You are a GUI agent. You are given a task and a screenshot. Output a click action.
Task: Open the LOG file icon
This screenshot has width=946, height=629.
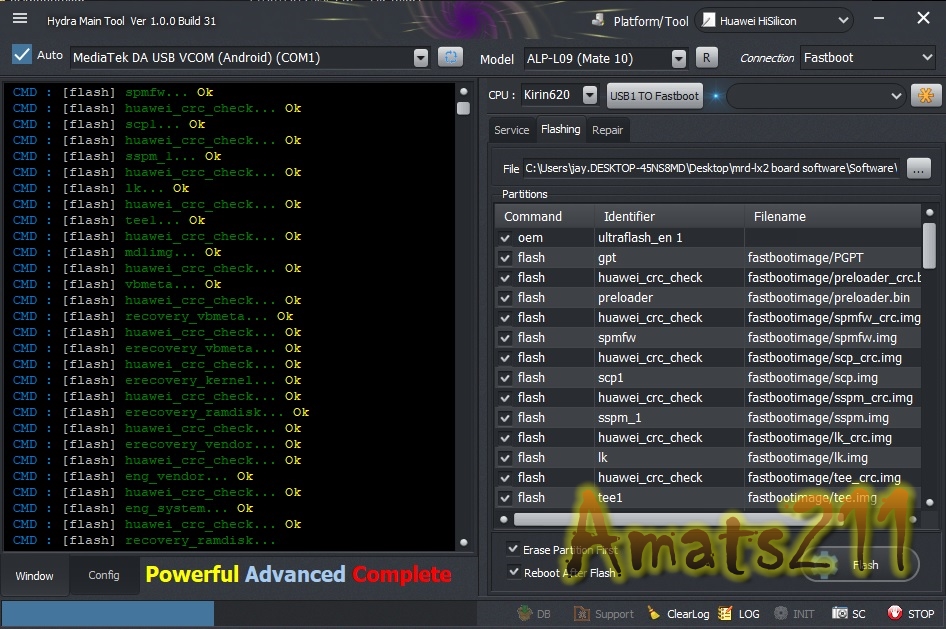pyautogui.click(x=725, y=613)
